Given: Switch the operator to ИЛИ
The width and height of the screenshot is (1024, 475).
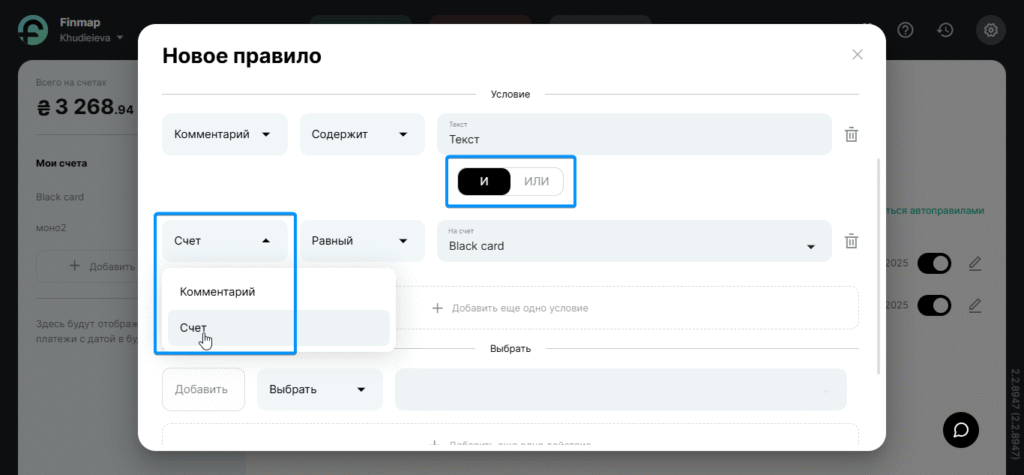Looking at the screenshot, I should point(537,181).
